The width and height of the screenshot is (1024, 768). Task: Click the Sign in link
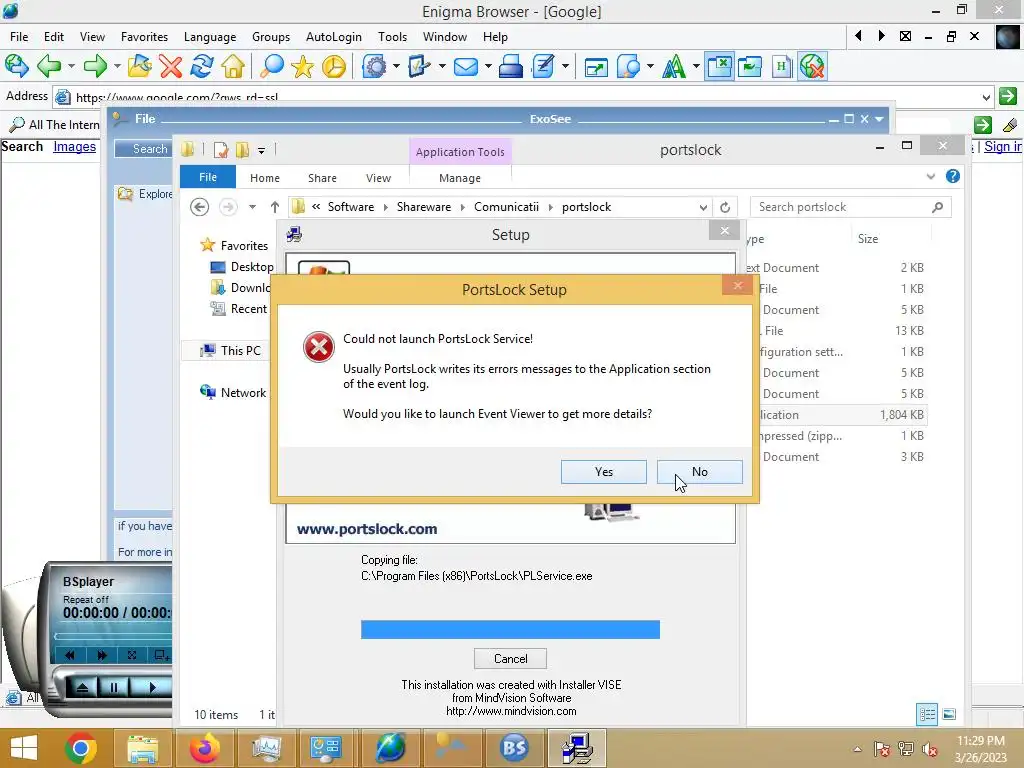point(1003,146)
